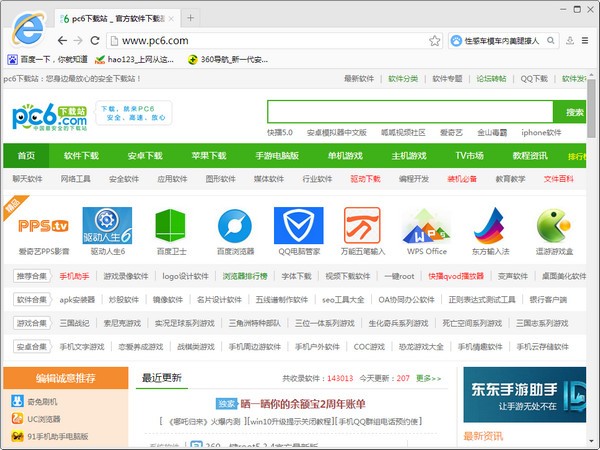Image resolution: width=600 pixels, height=450 pixels.
Task: Open the downloads icon in toolbar
Action: (x=570, y=40)
